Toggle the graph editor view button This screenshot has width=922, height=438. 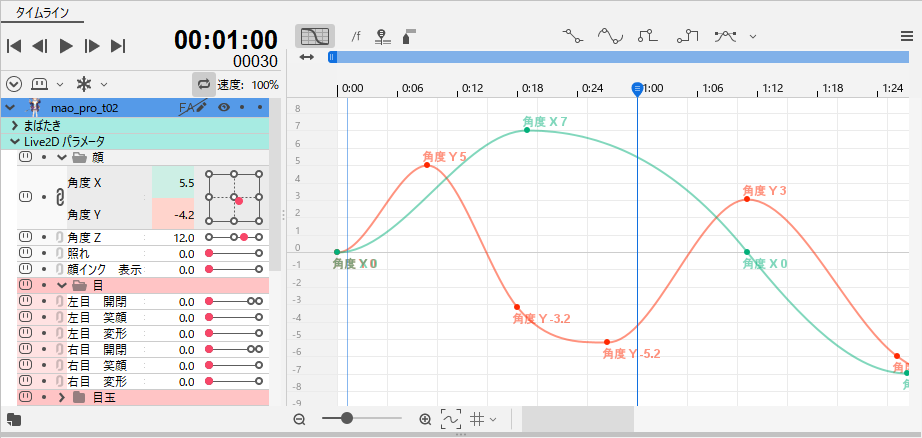click(314, 36)
